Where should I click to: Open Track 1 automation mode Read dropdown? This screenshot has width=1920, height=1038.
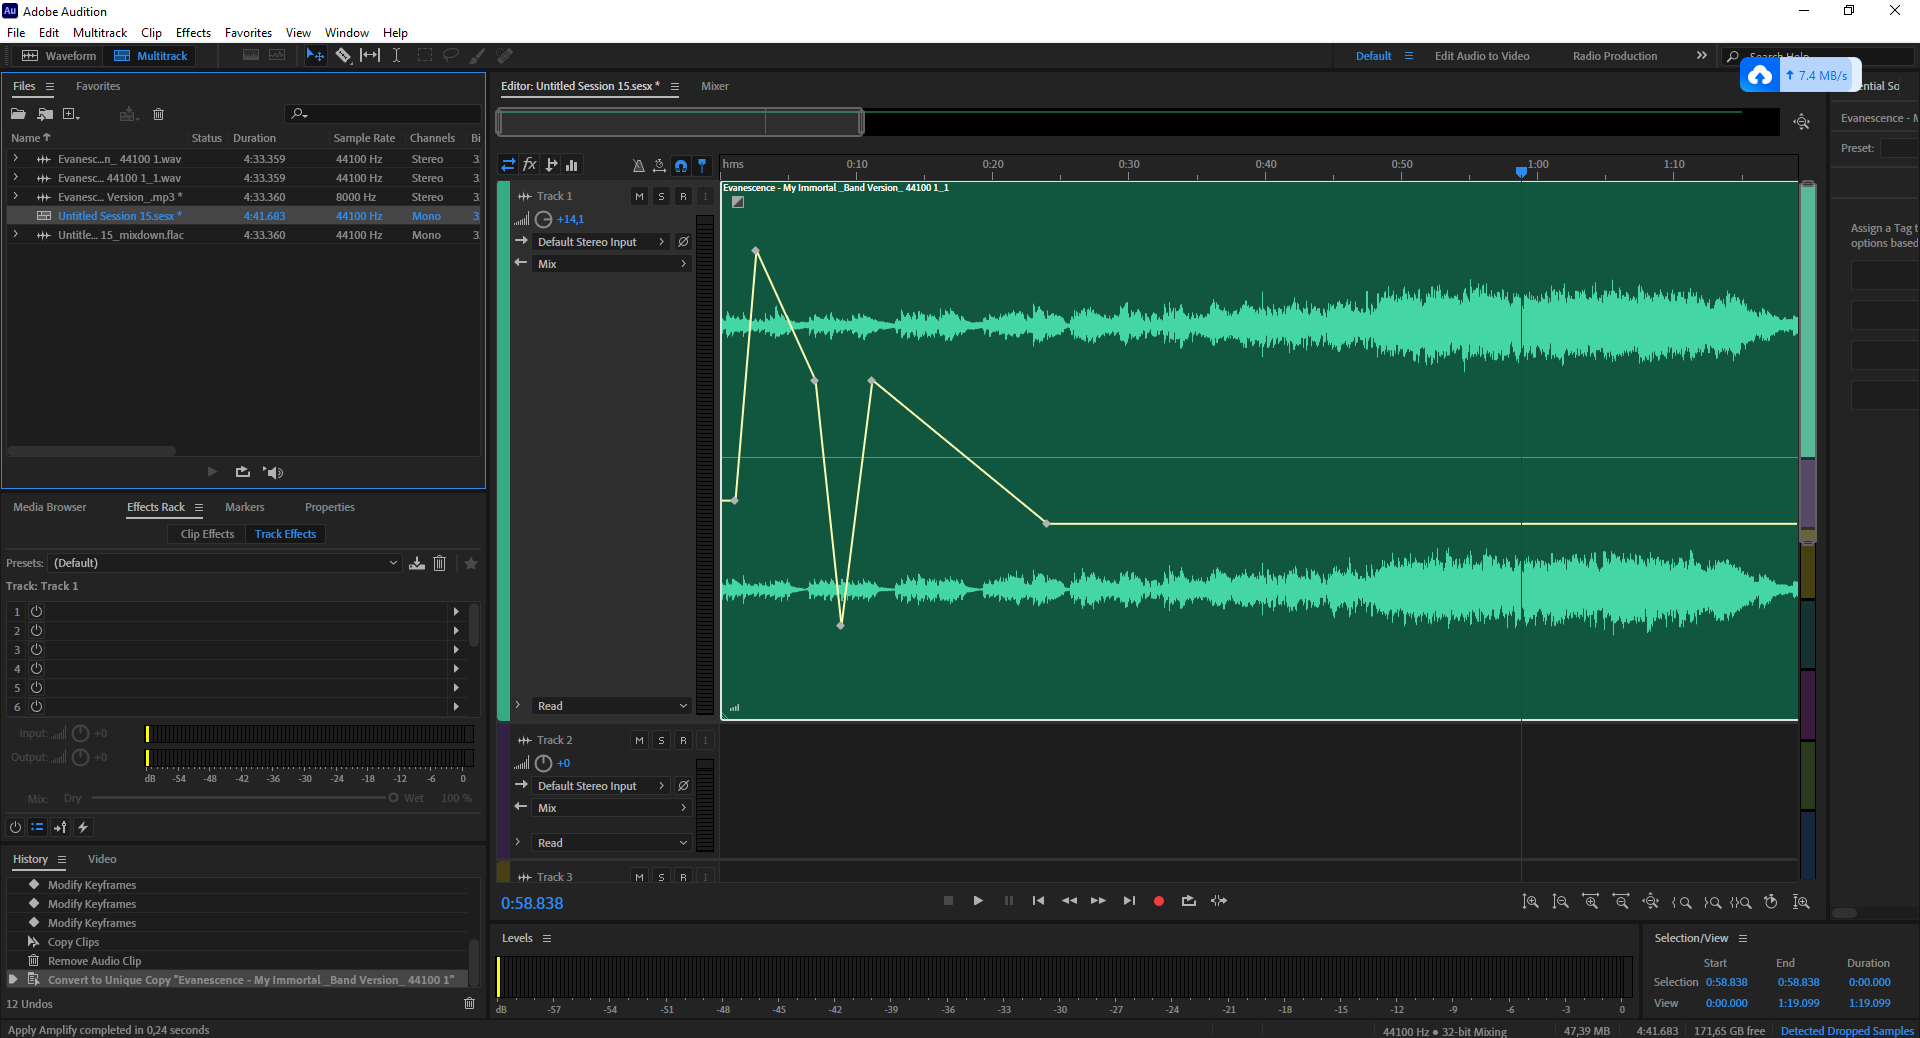tap(611, 706)
